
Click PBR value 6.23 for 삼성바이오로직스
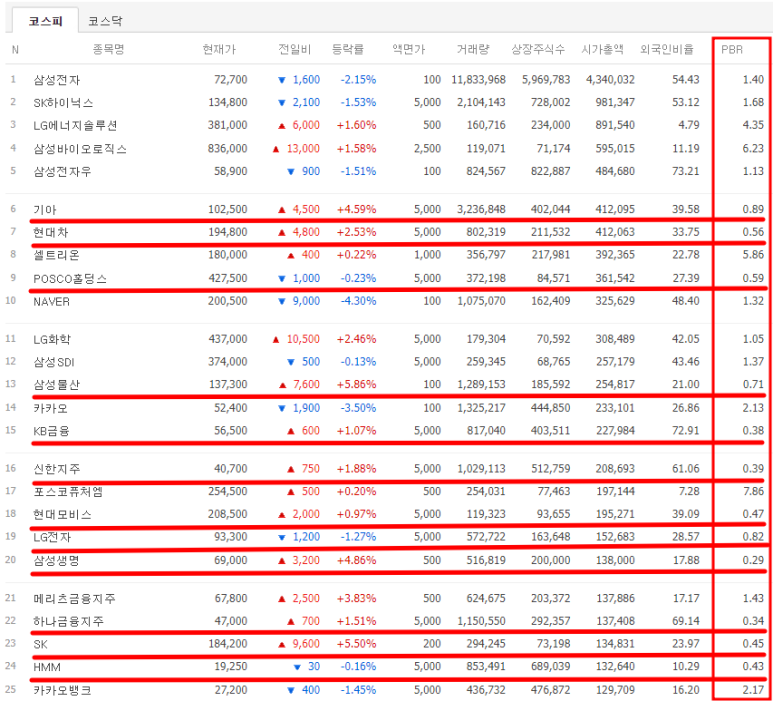click(753, 148)
